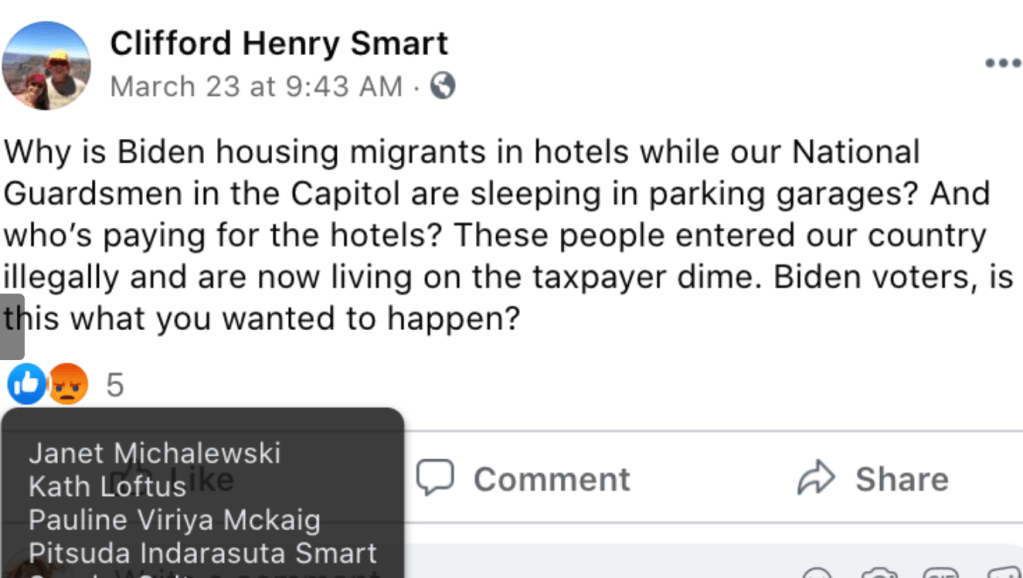
Task: Click the blue thumbs-up reaction icon
Action: tap(27, 383)
